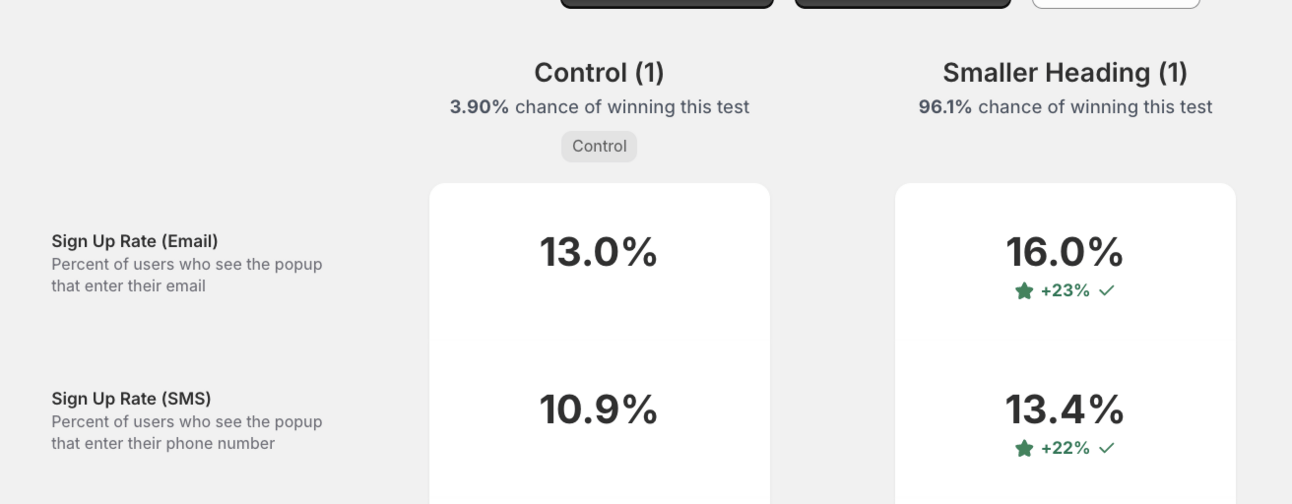Select the Control (1) variant heading
Screen dimensions: 1292x504
(599, 72)
